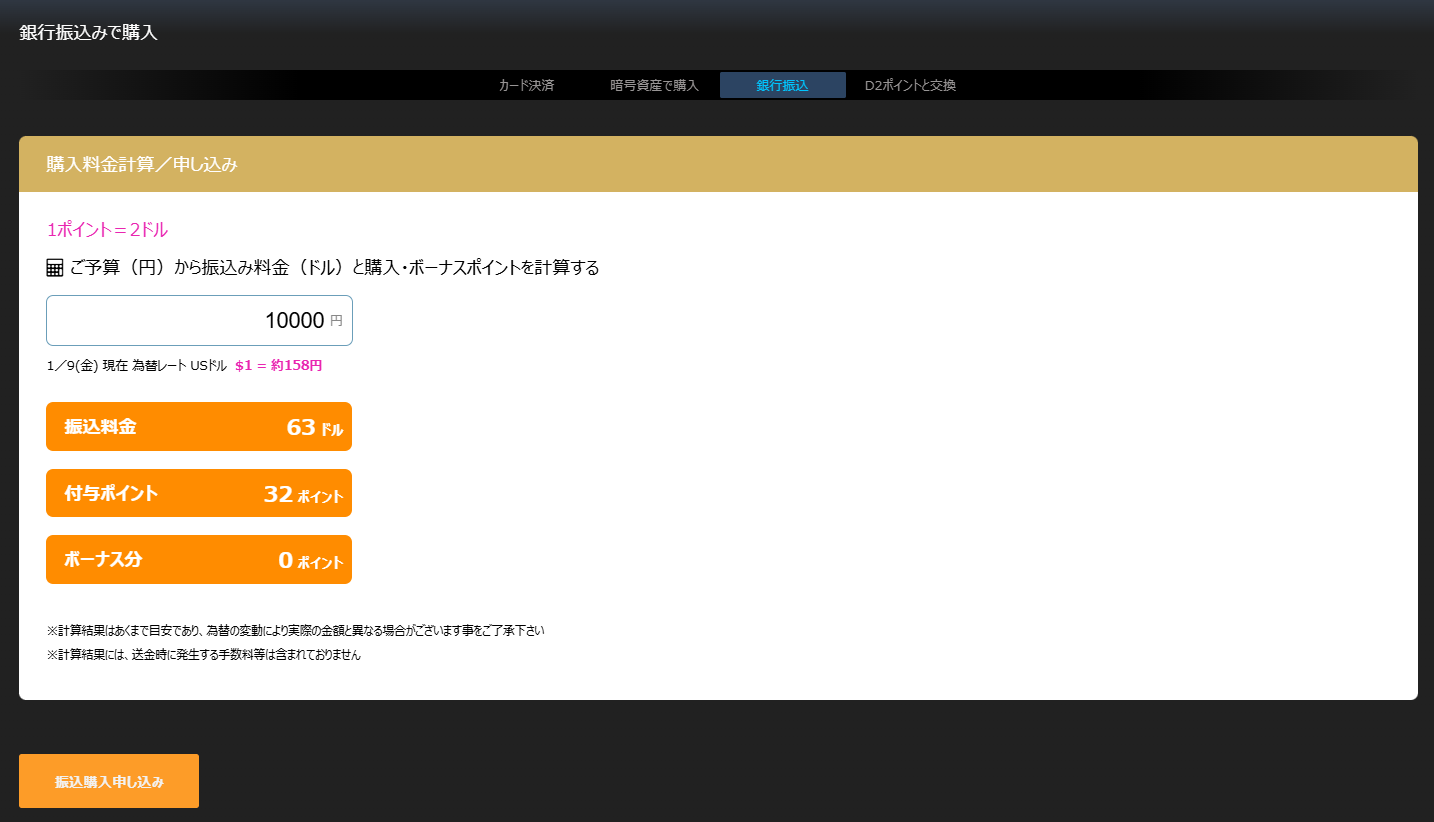1434x822 pixels.
Task: Click the pink 1ポイント＝2ドル text
Action: (107, 229)
